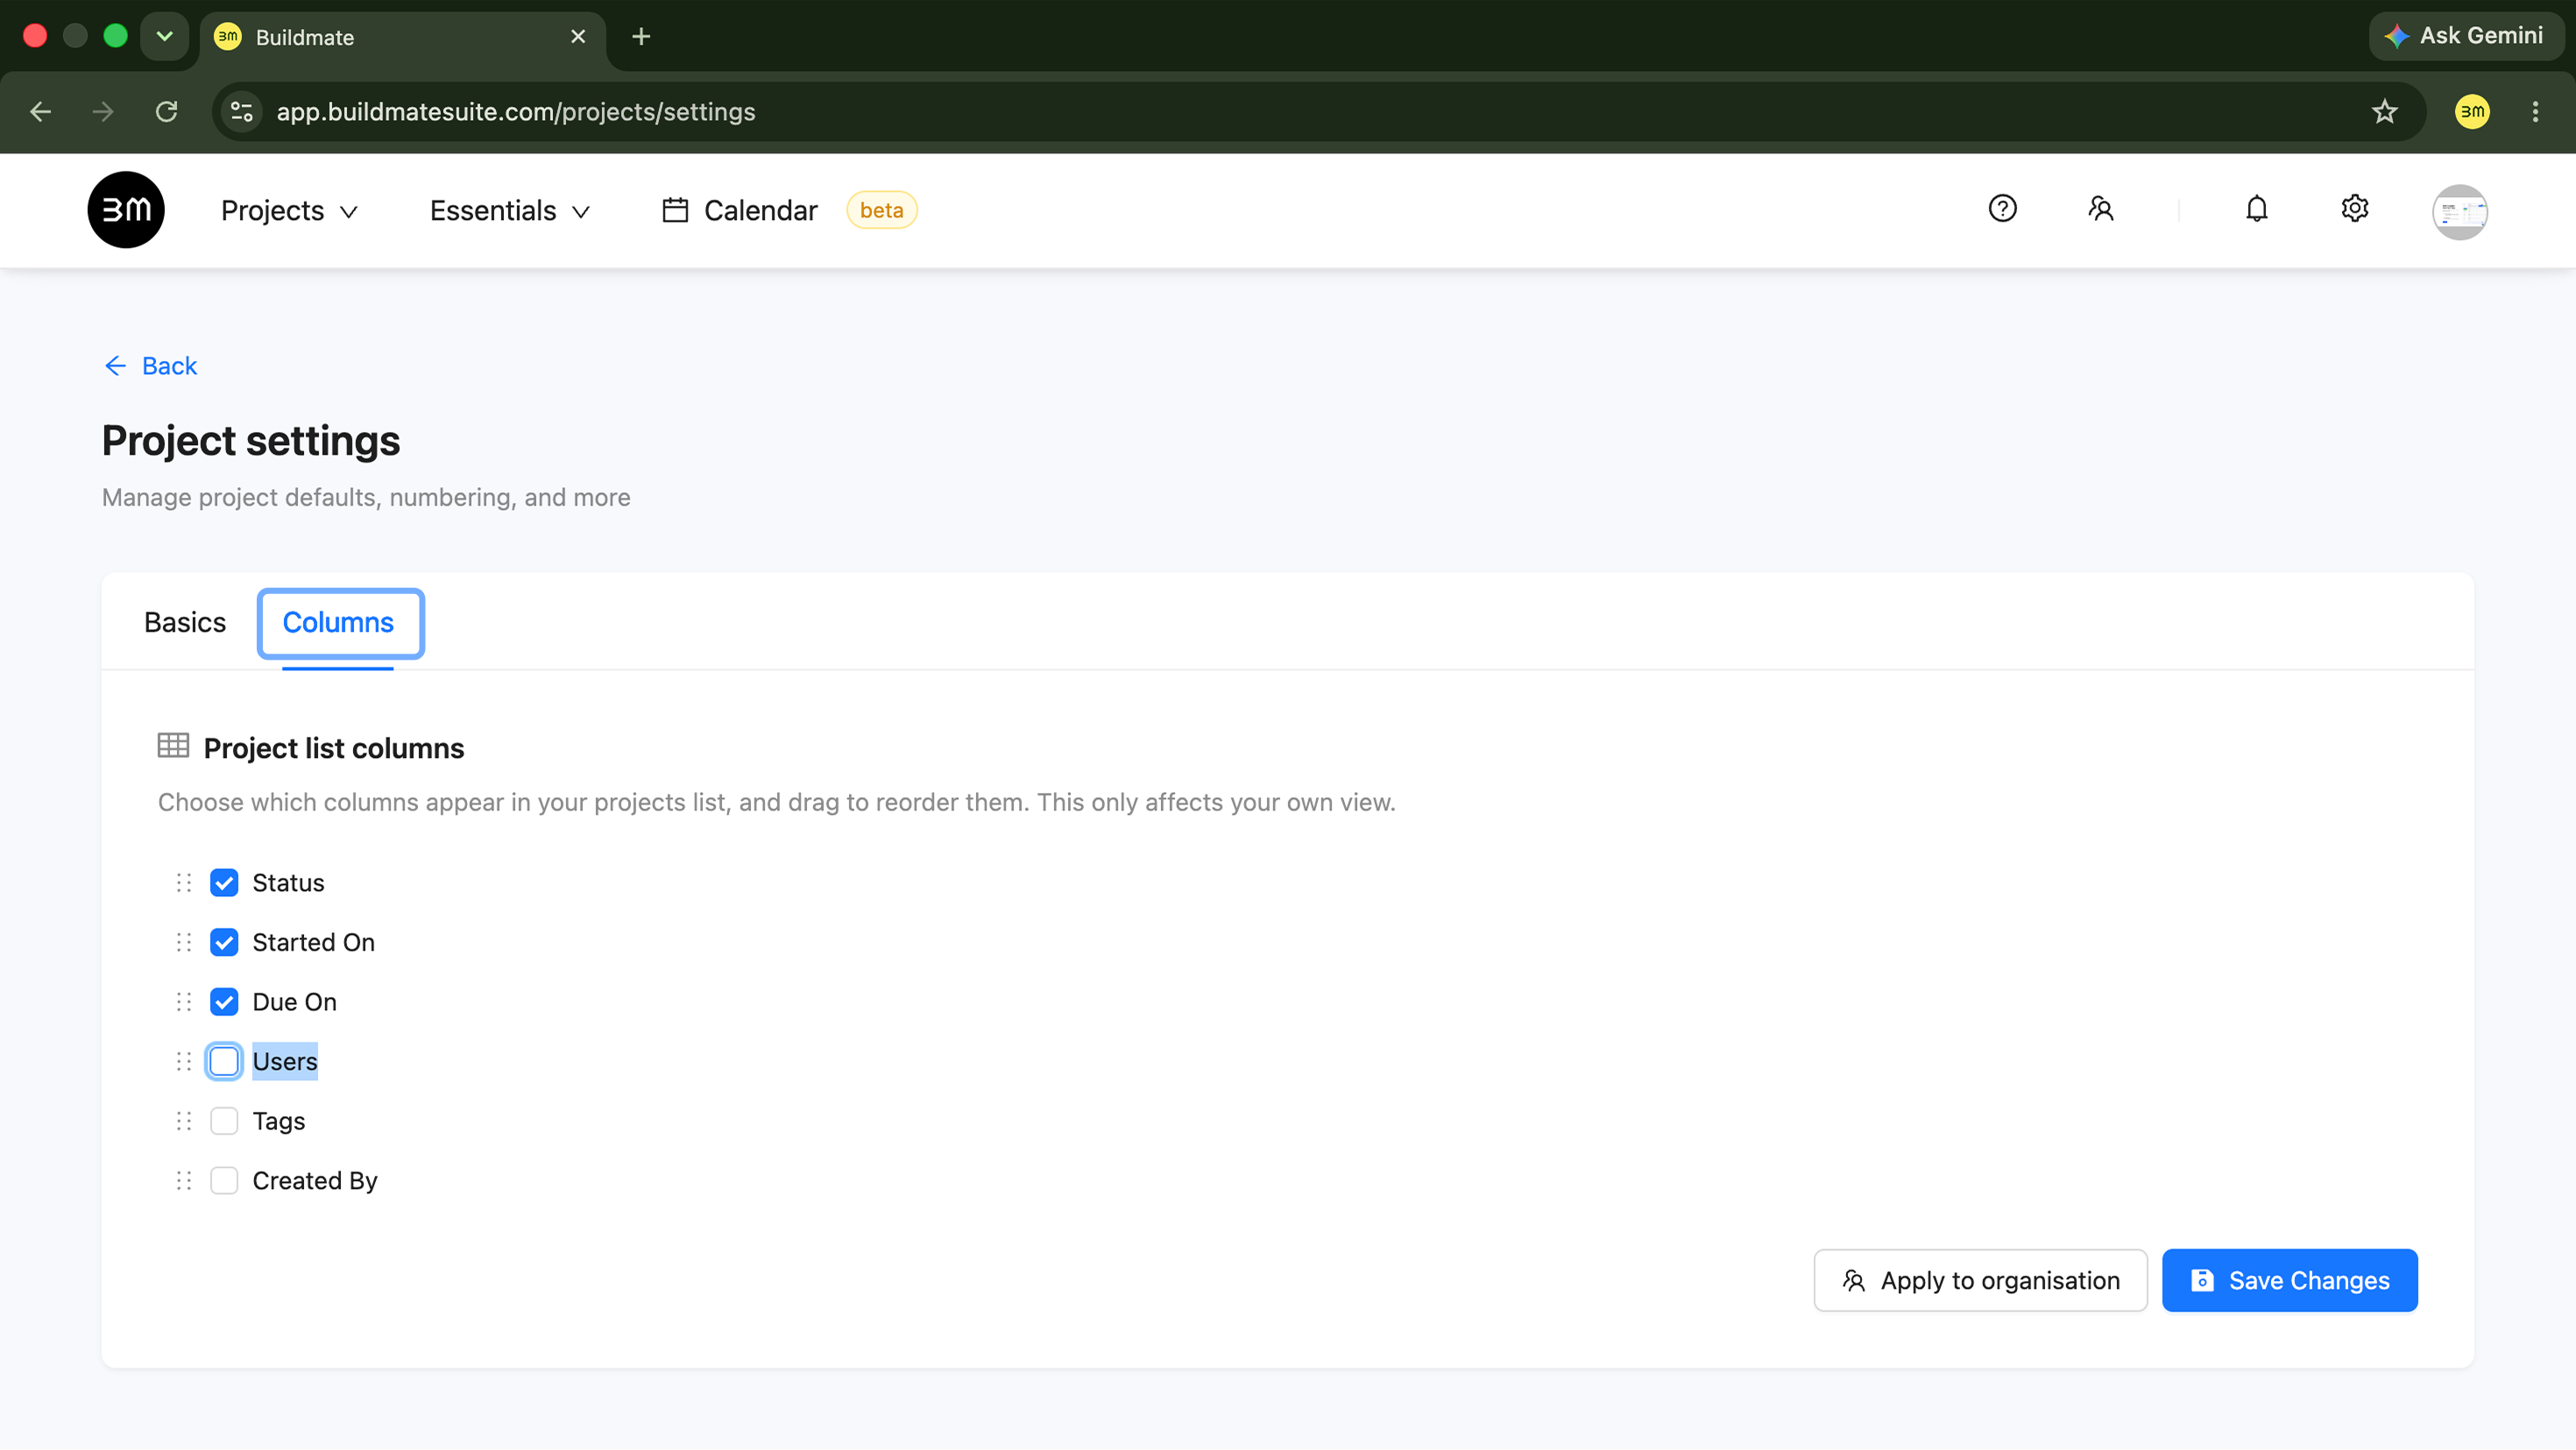Image resolution: width=2576 pixels, height=1450 pixels.
Task: Open Chrome profile icon in toolbar
Action: pyautogui.click(x=2472, y=111)
